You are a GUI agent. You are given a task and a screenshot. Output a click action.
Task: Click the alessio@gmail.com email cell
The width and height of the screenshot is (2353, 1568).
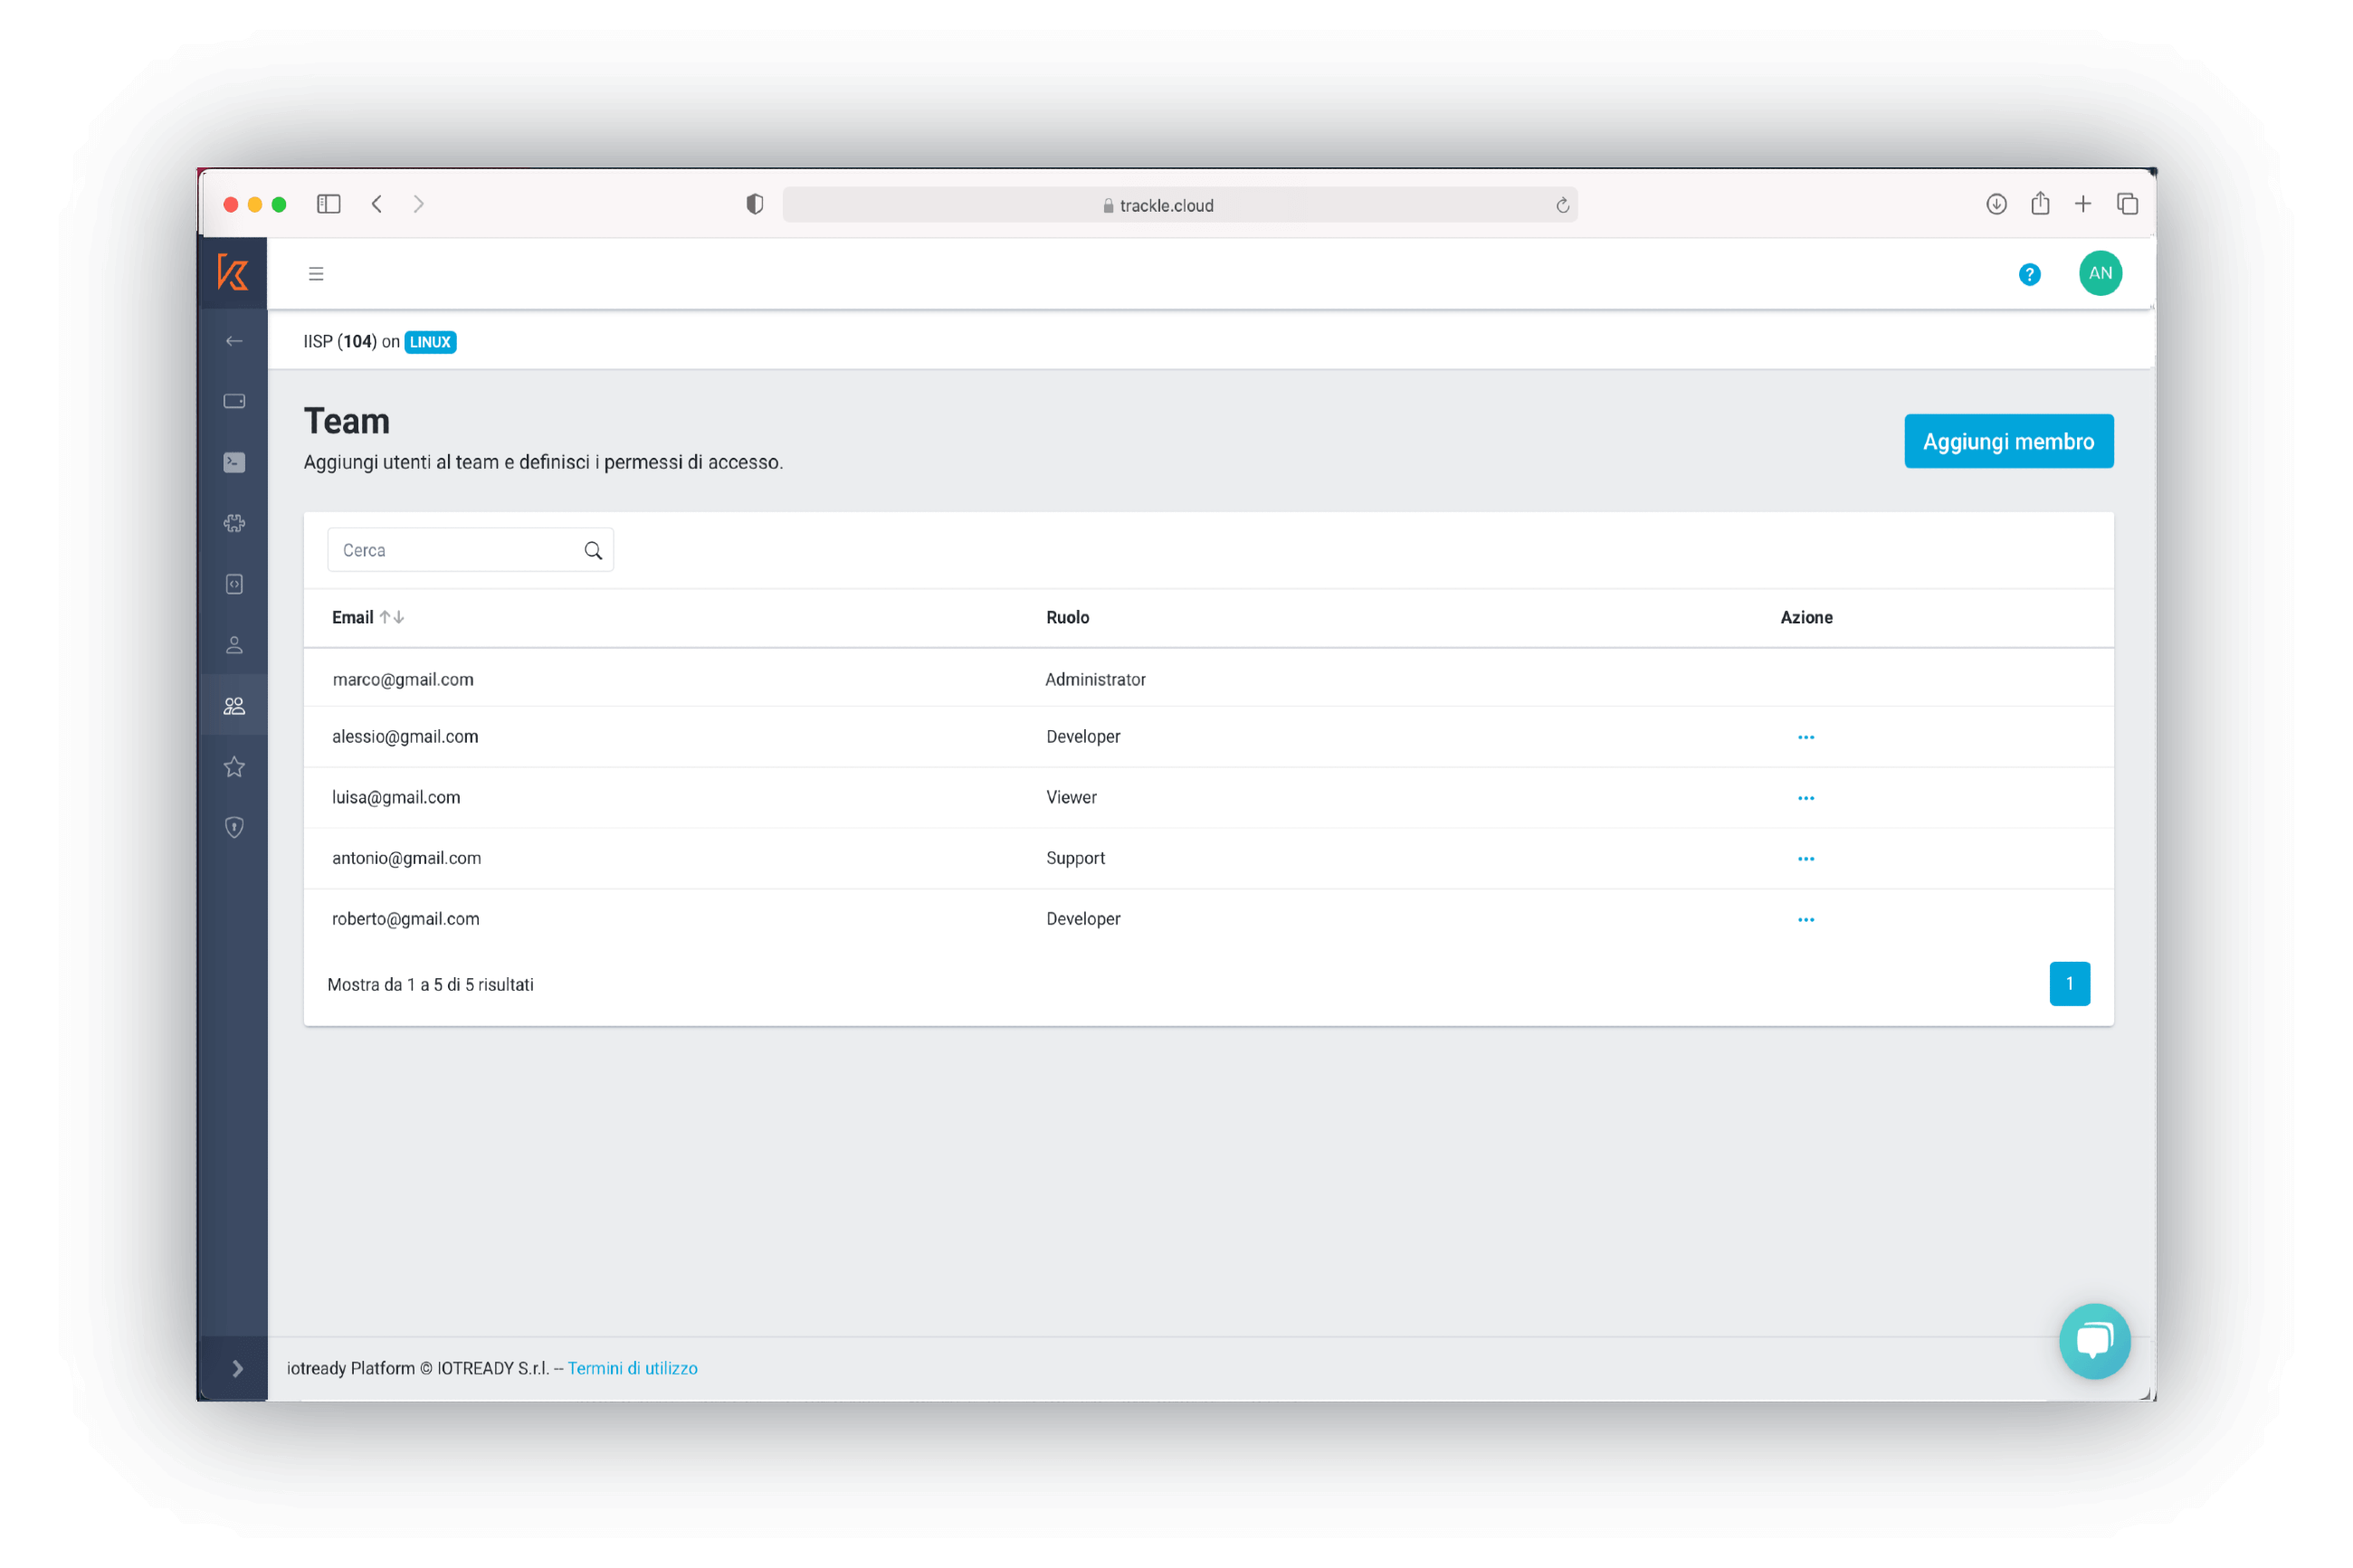coord(405,736)
